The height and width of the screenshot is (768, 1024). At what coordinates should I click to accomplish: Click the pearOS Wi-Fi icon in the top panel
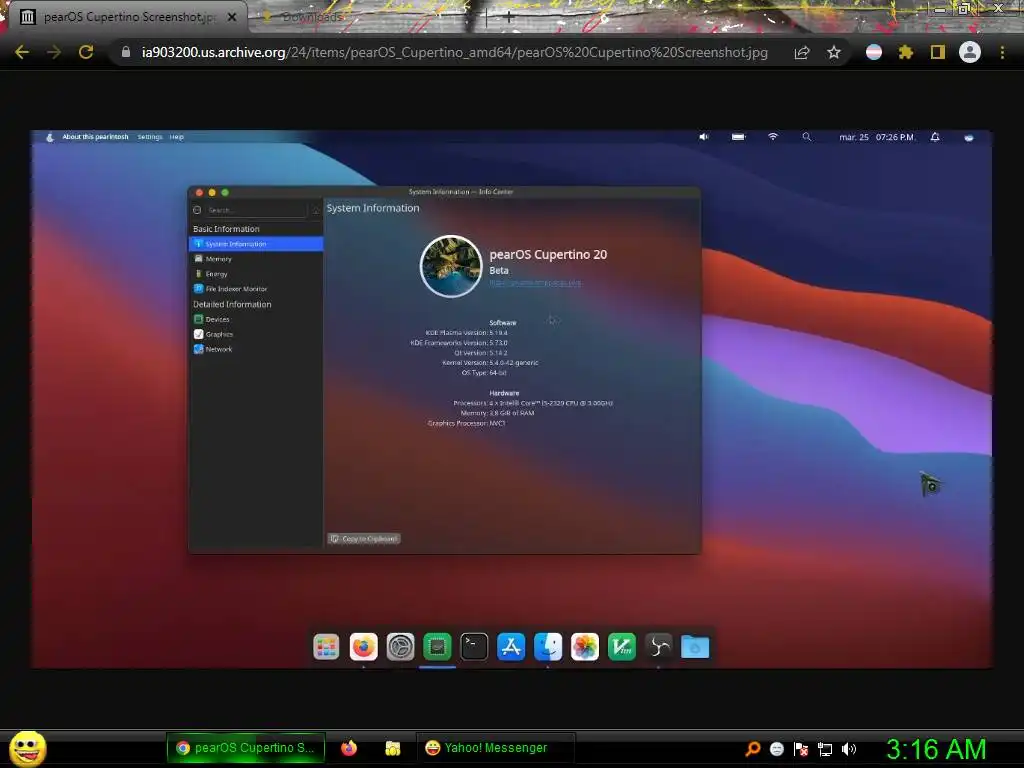(773, 137)
